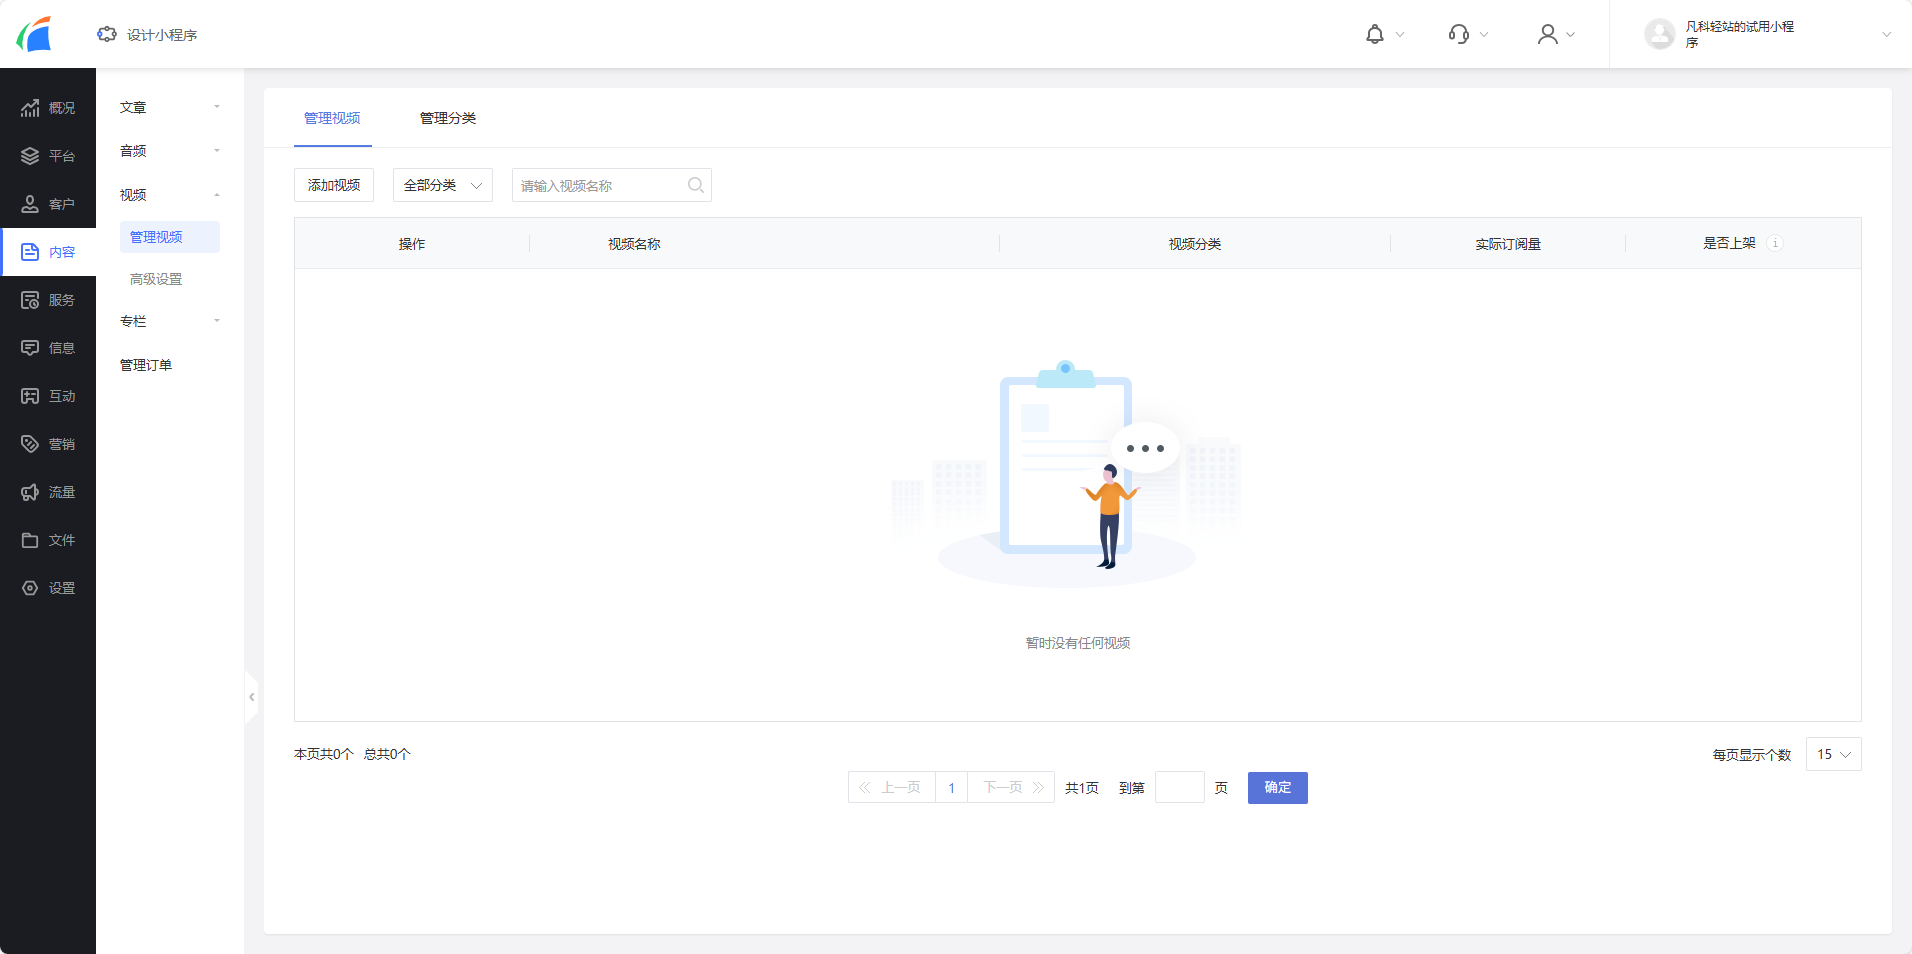Viewport: 1912px width, 954px height.
Task: Click the 确定 pagination button
Action: [1277, 788]
